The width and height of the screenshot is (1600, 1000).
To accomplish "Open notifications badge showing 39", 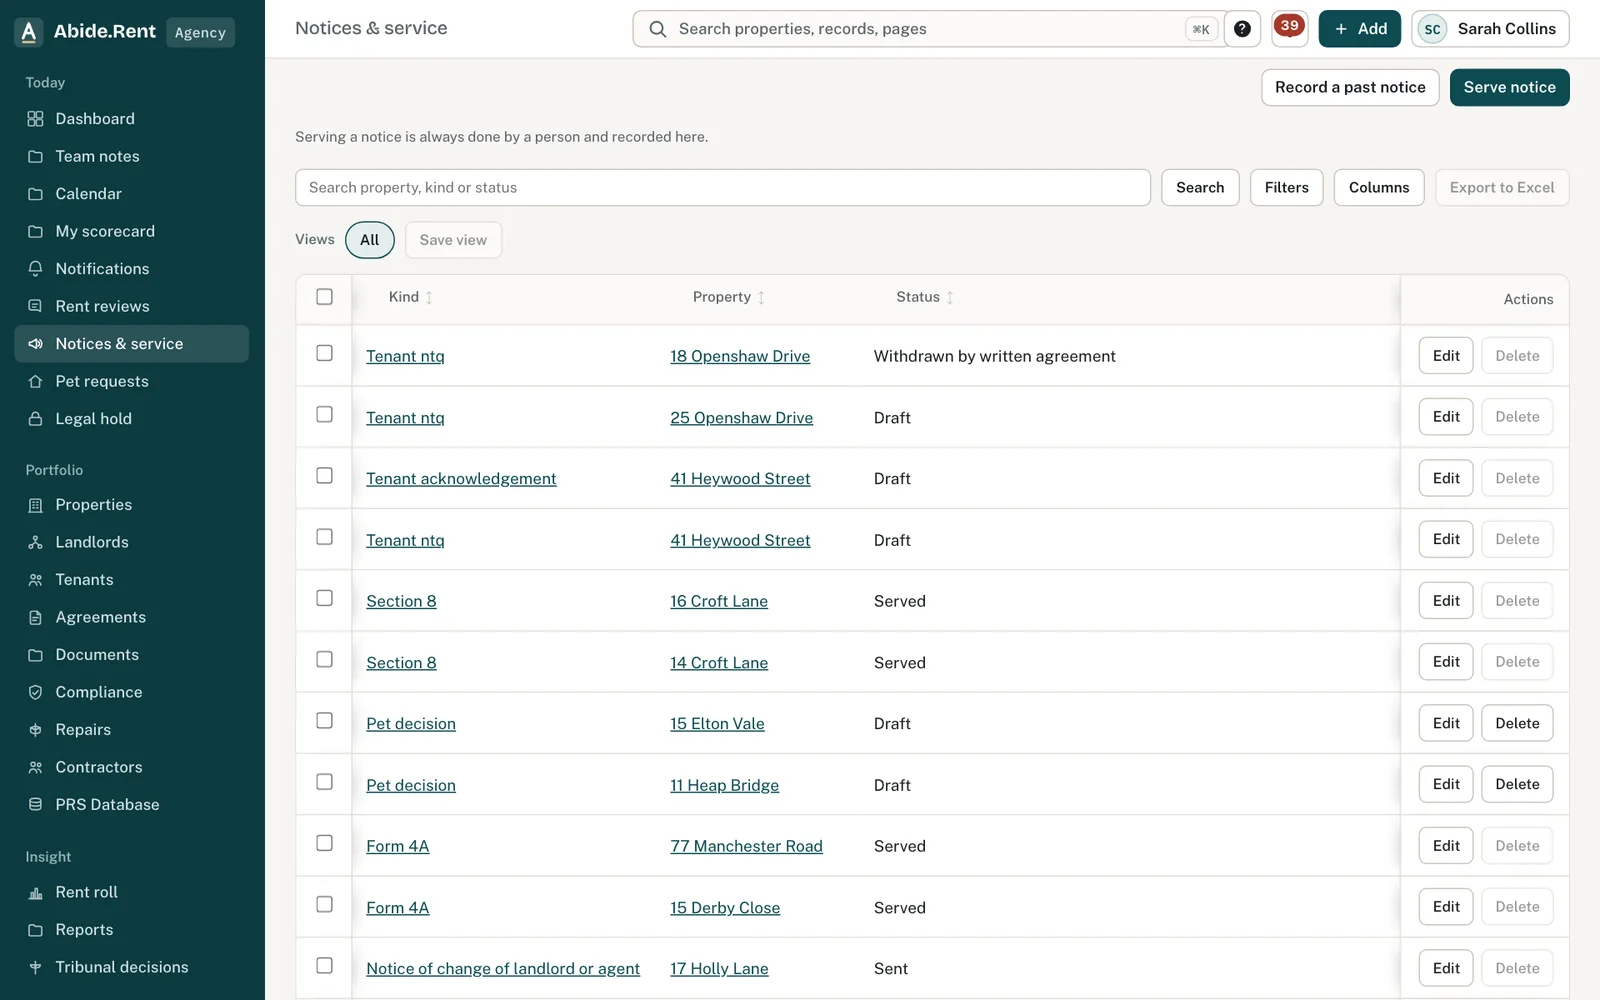I will [x=1289, y=29].
